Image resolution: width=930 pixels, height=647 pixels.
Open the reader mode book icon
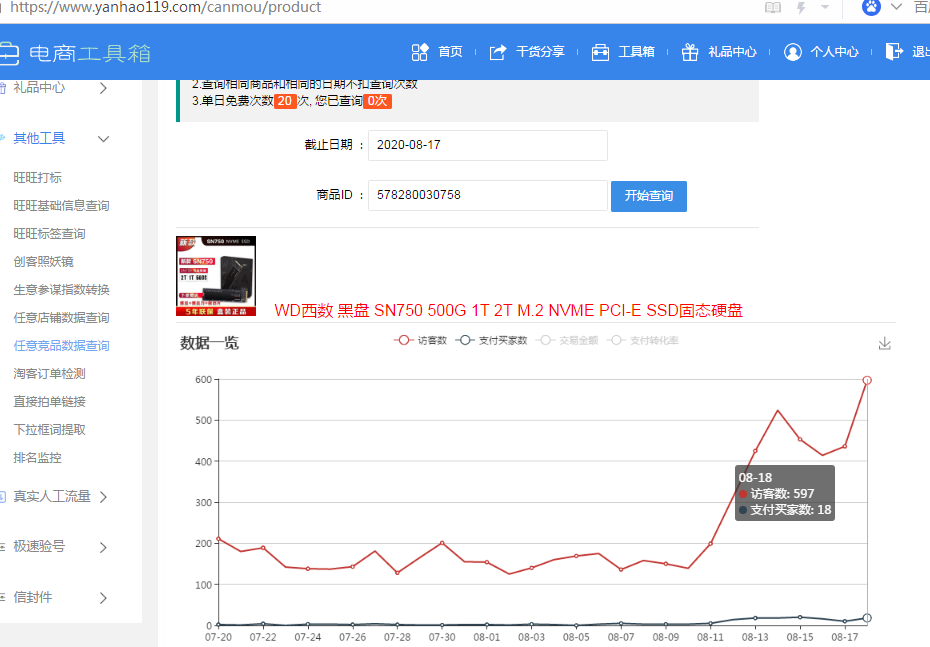(773, 8)
